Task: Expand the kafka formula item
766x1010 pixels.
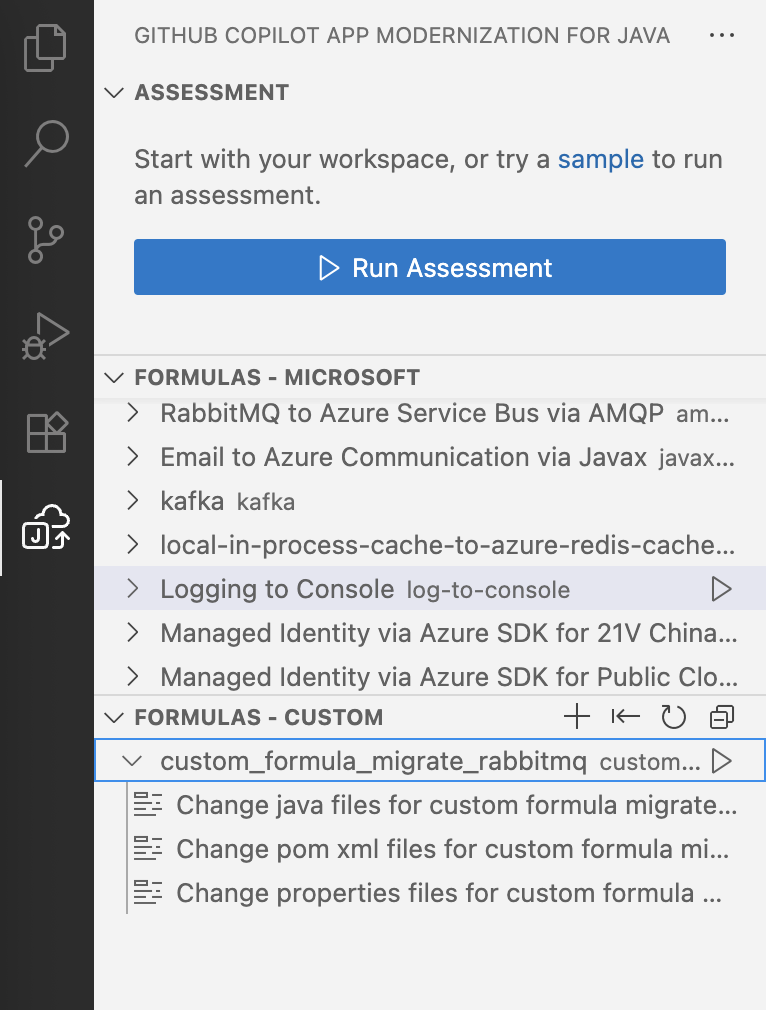Action: click(133, 501)
